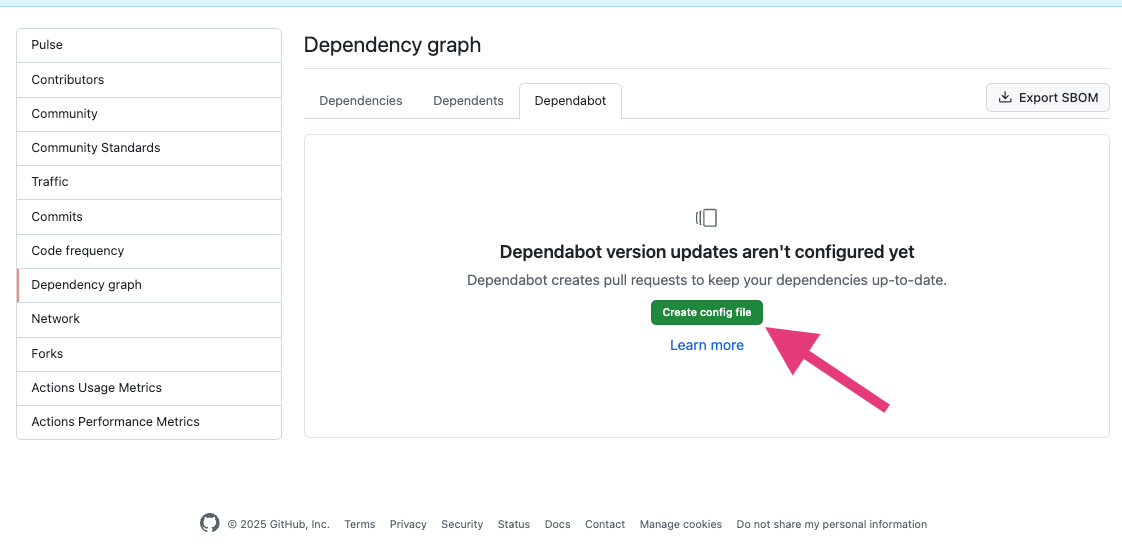
Task: Switch to the Dependents tab
Action: 468,101
